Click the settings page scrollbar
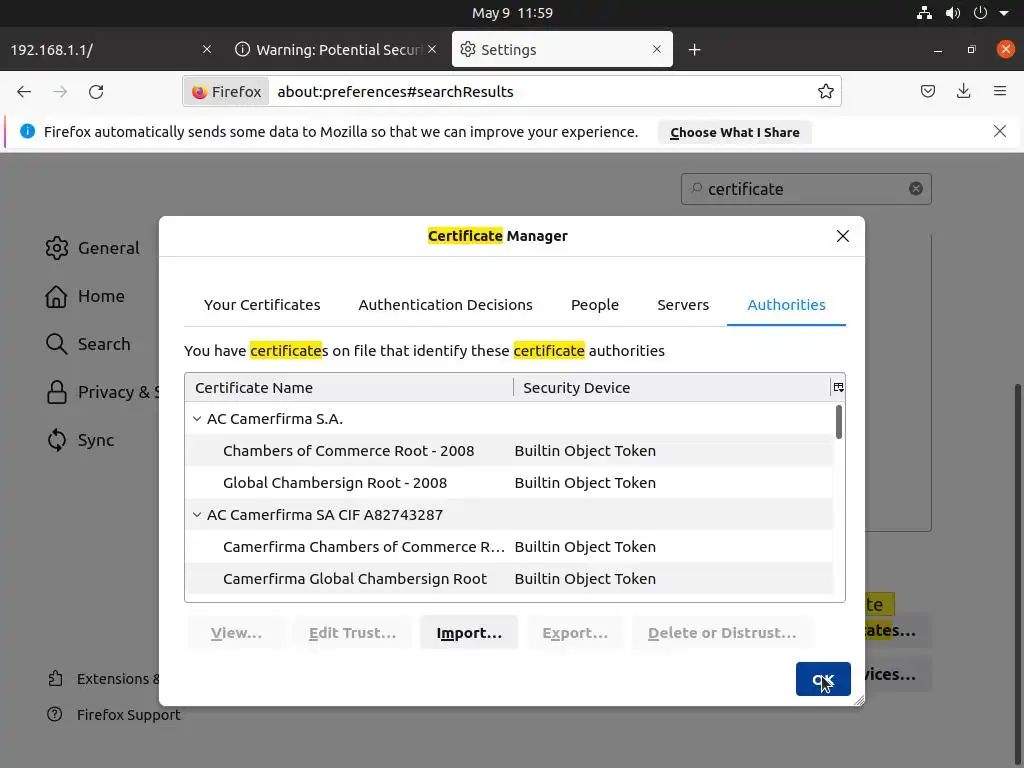 coord(1017,575)
